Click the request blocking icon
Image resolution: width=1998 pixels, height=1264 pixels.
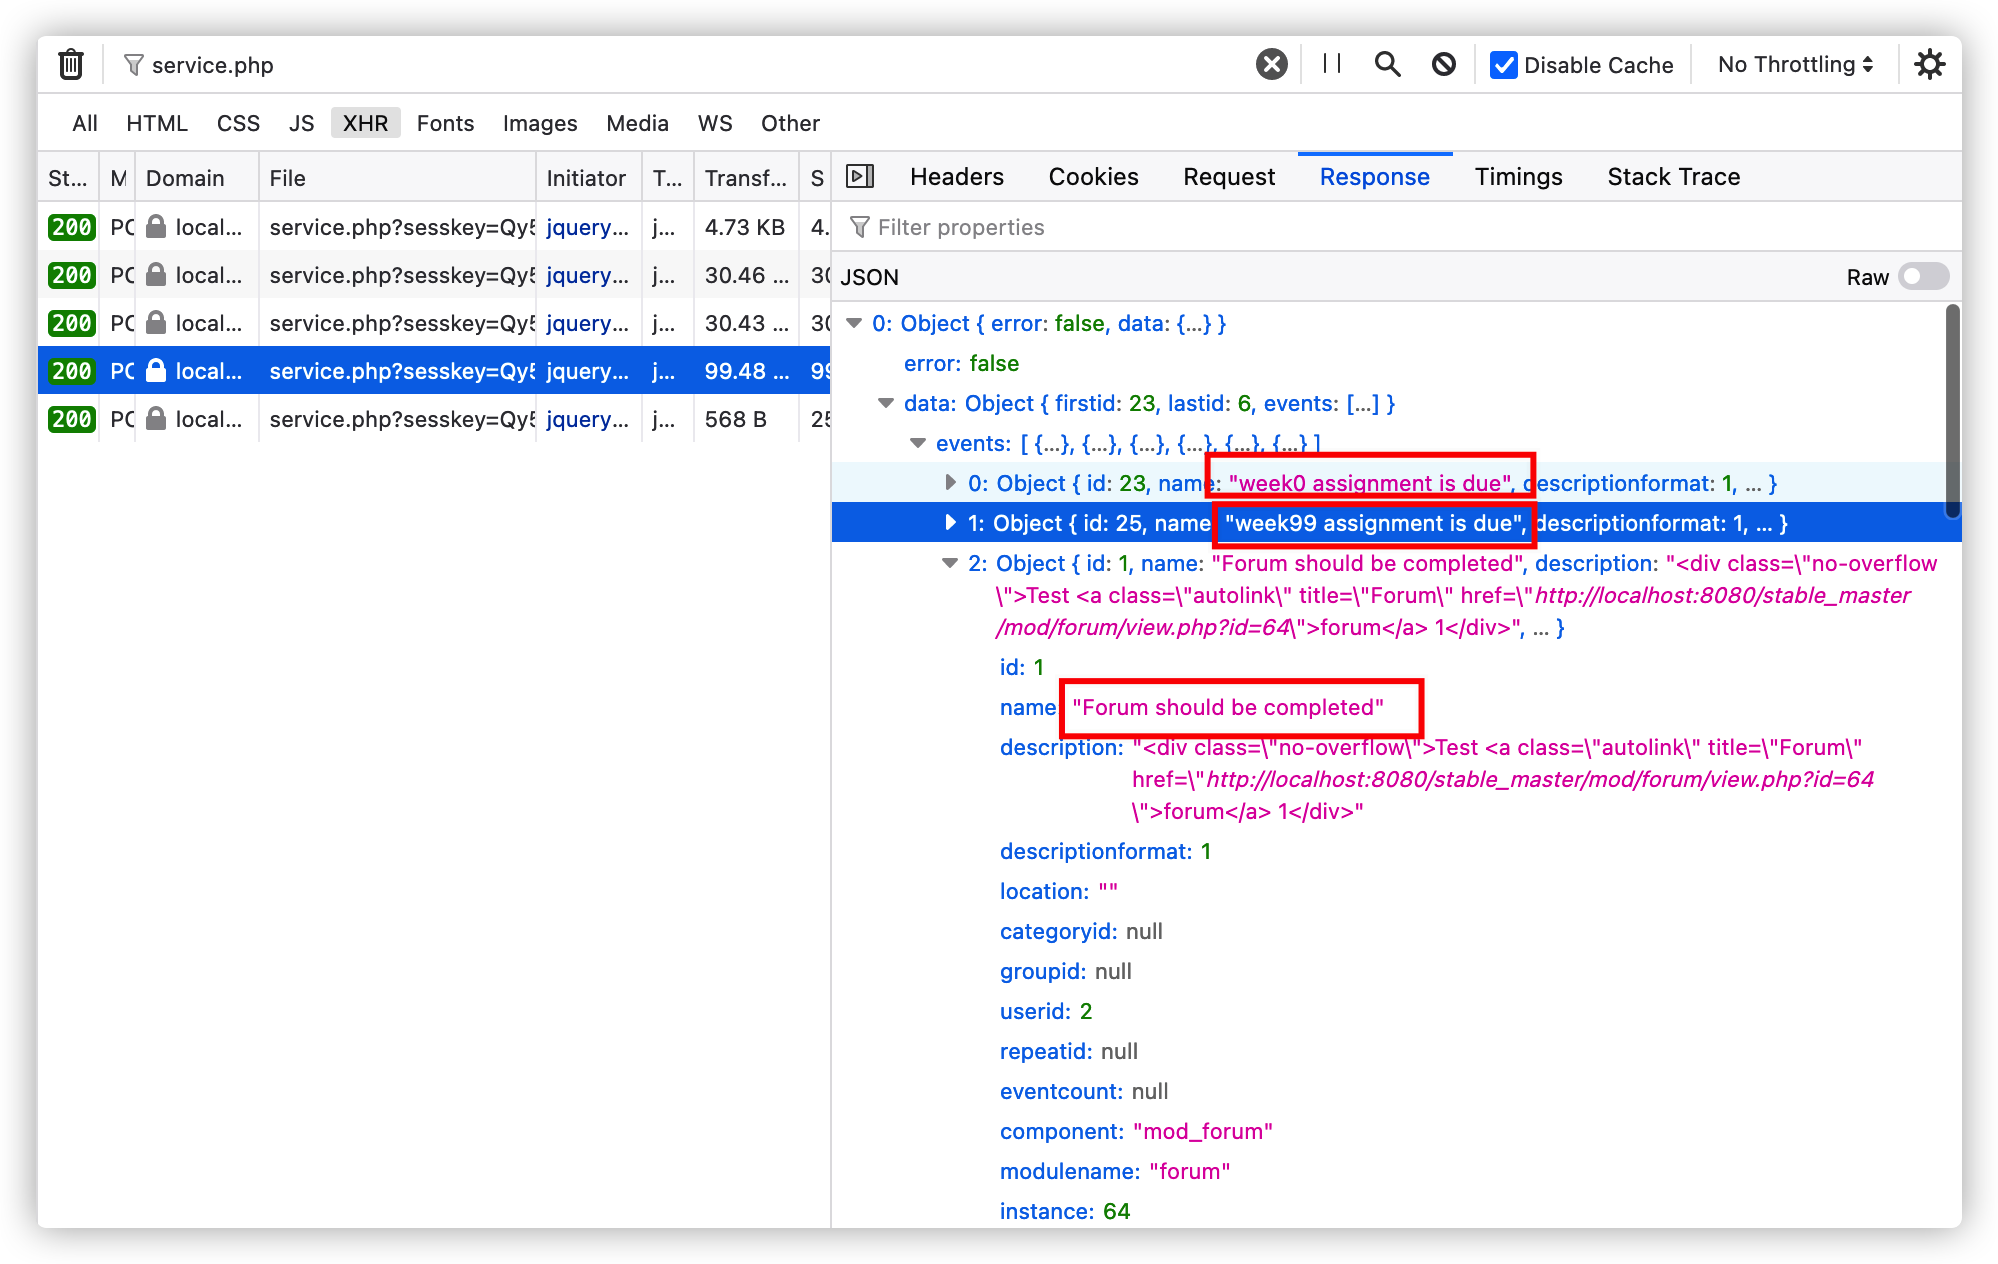[x=1443, y=65]
